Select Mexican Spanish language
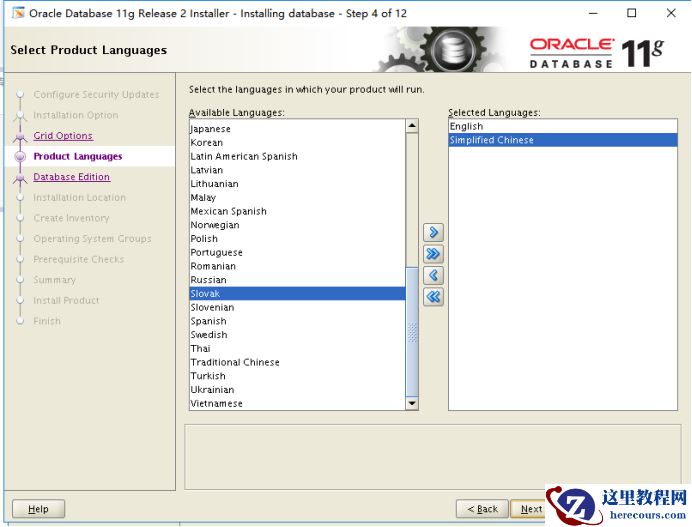This screenshot has height=527, width=692. pyautogui.click(x=297, y=211)
